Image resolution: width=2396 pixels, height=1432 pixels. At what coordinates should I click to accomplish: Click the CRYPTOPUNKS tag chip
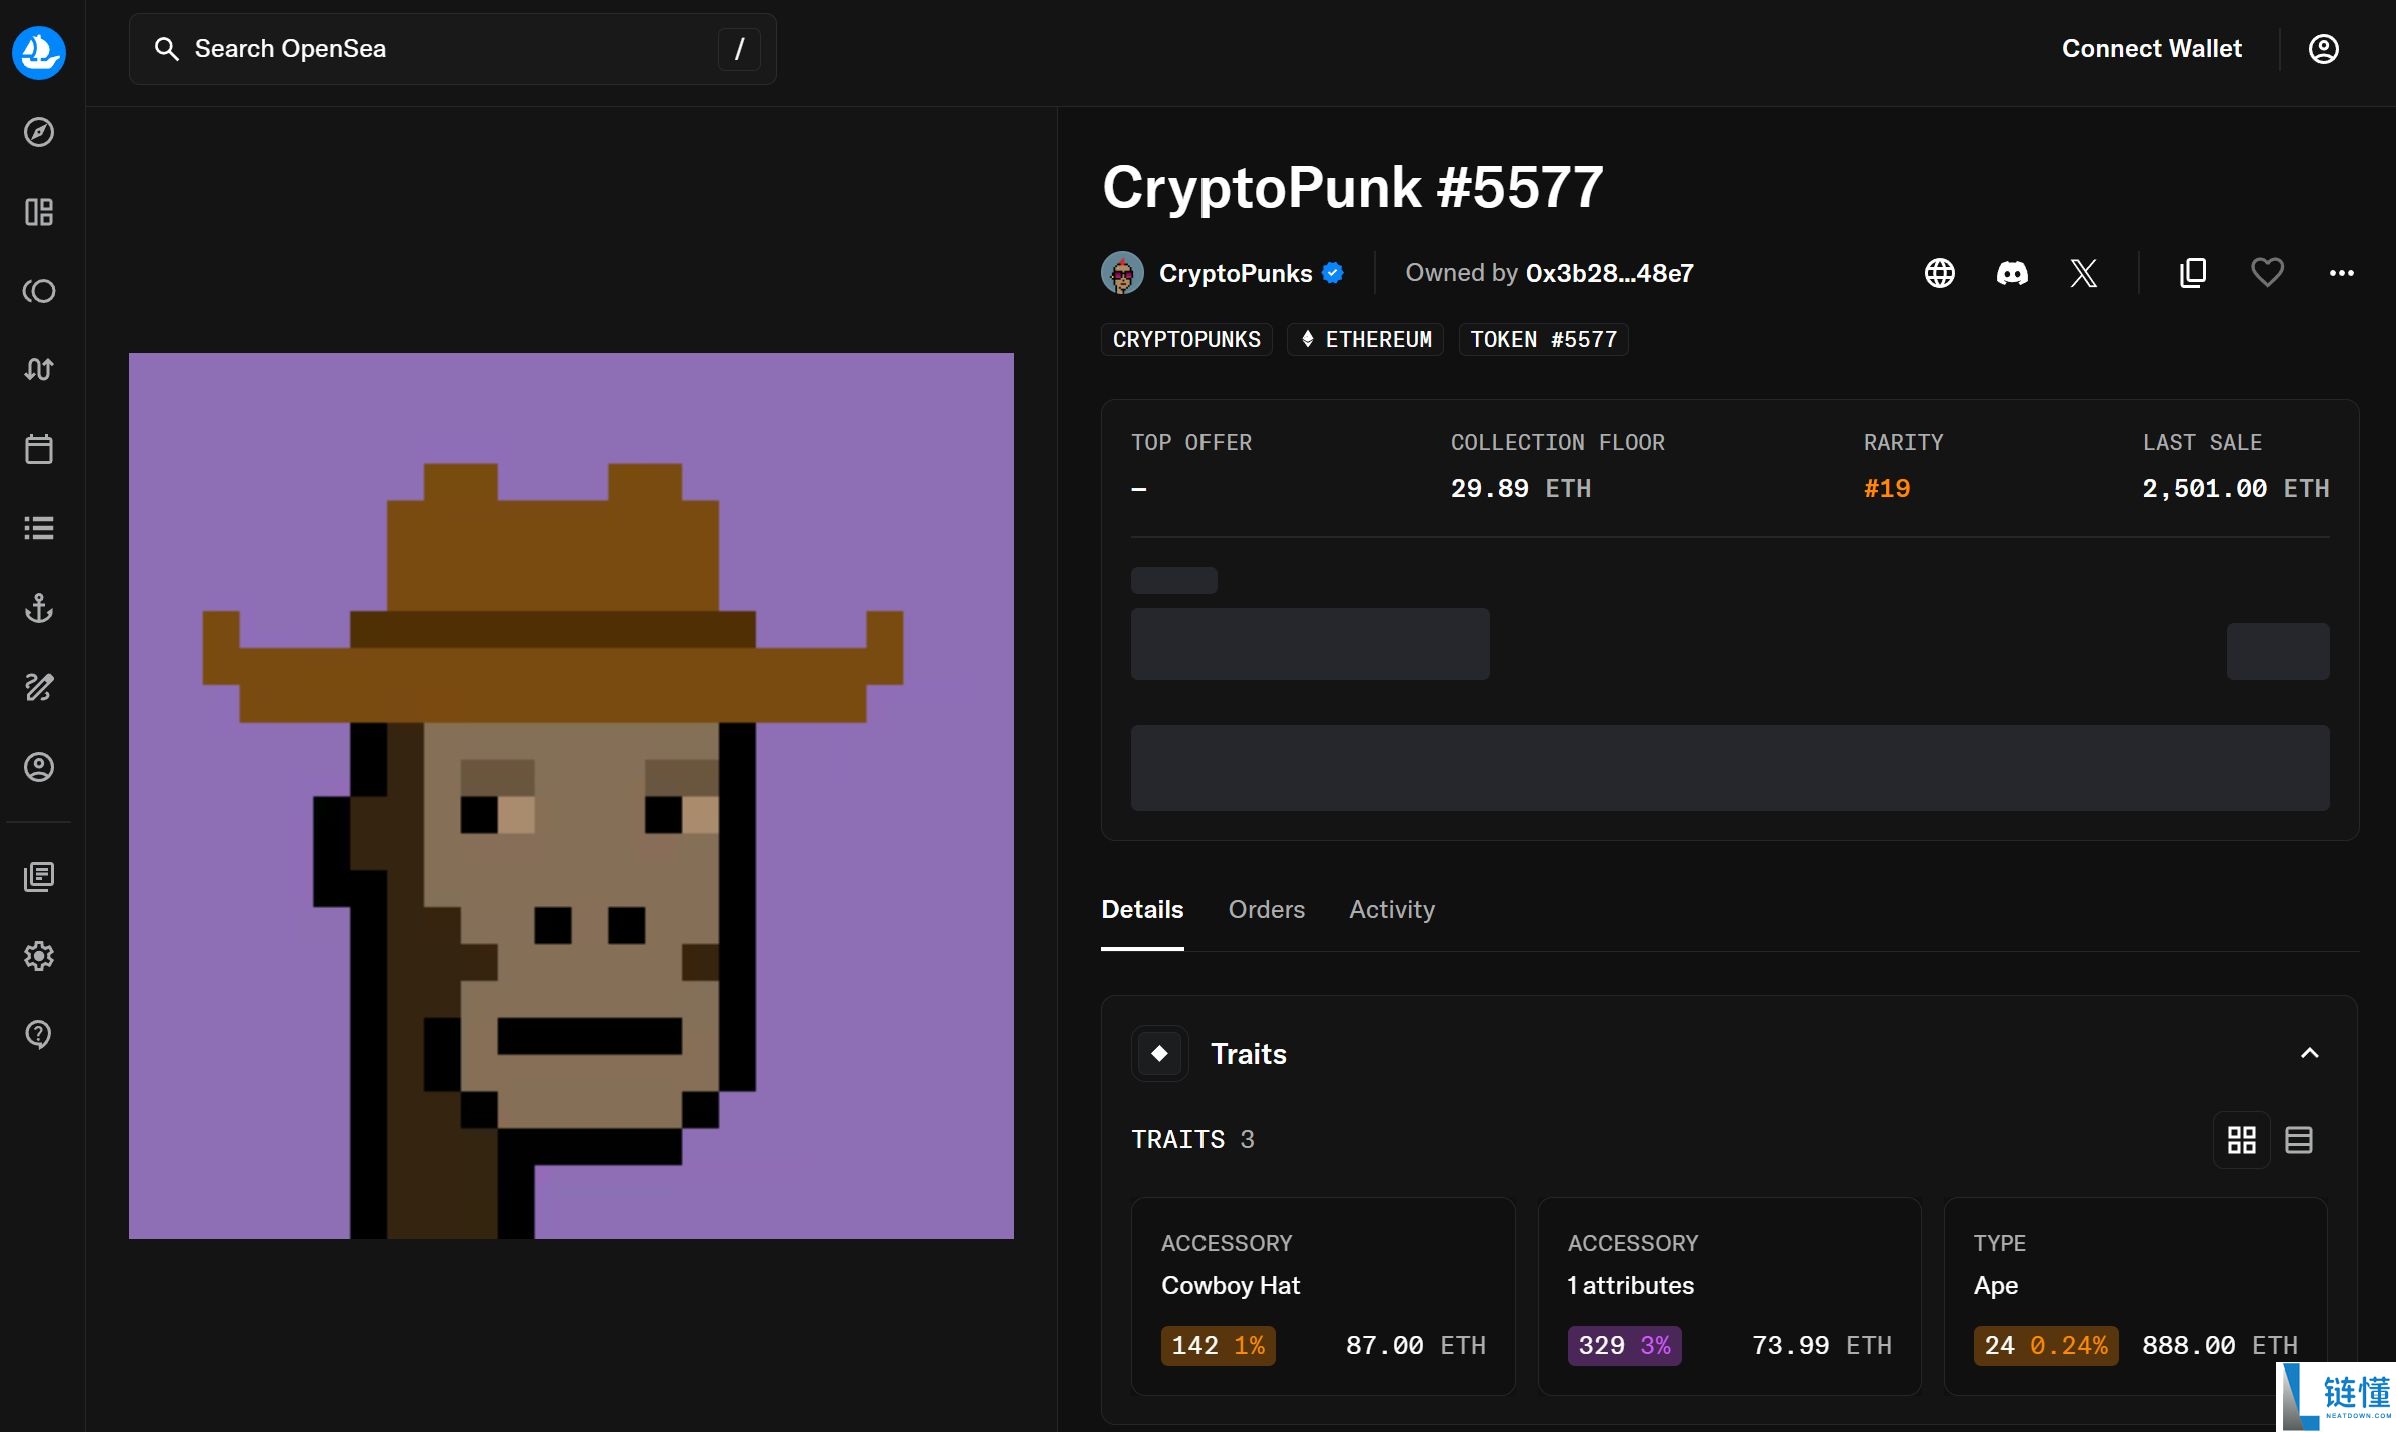[1187, 340]
